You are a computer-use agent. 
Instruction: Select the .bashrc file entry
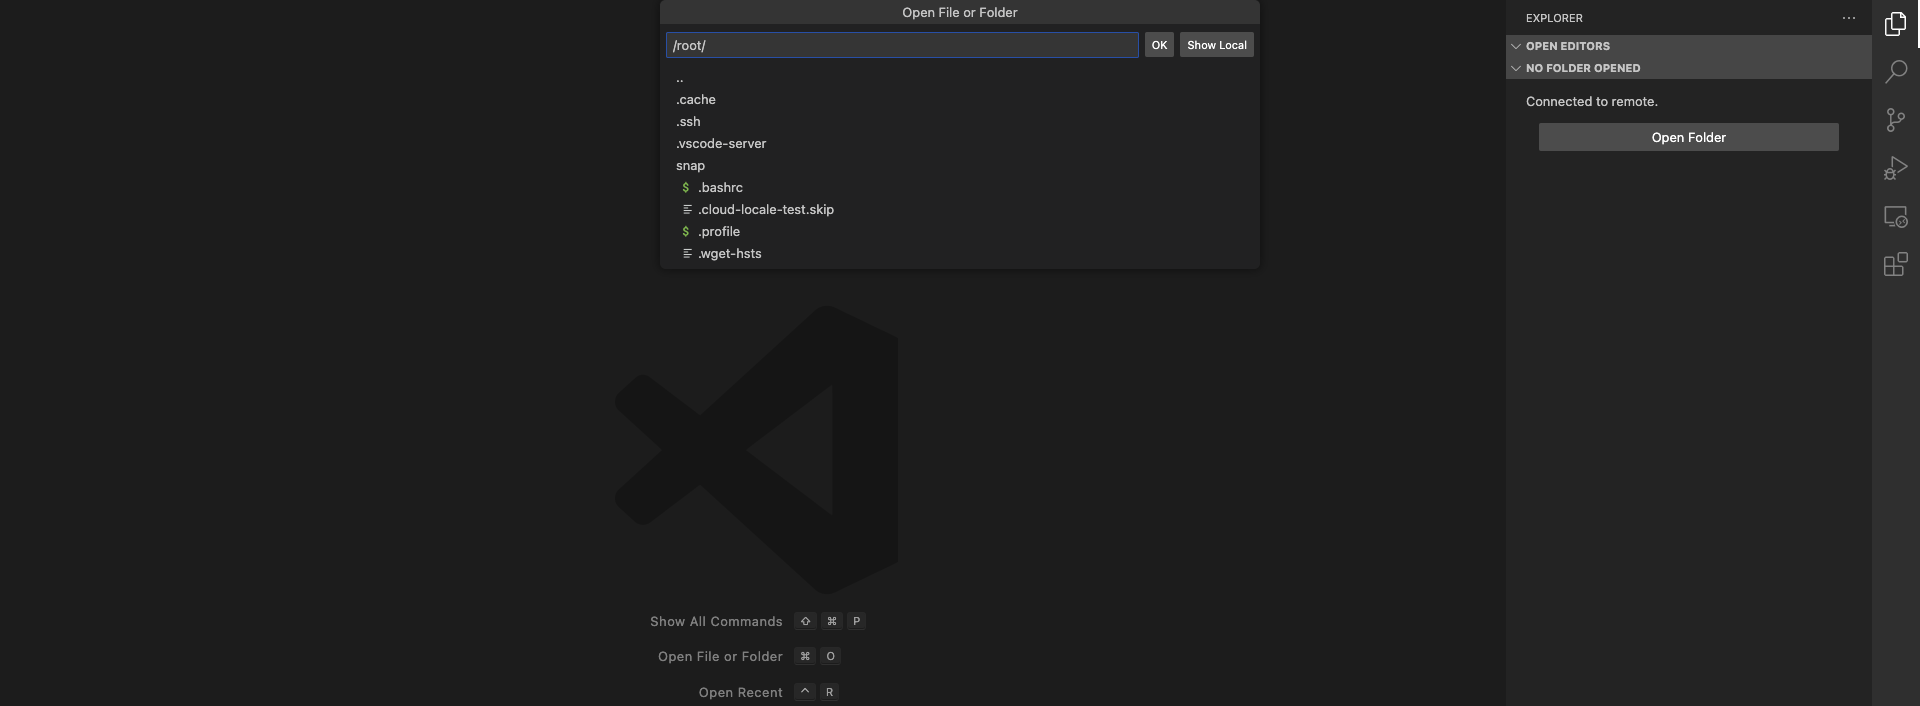click(720, 188)
